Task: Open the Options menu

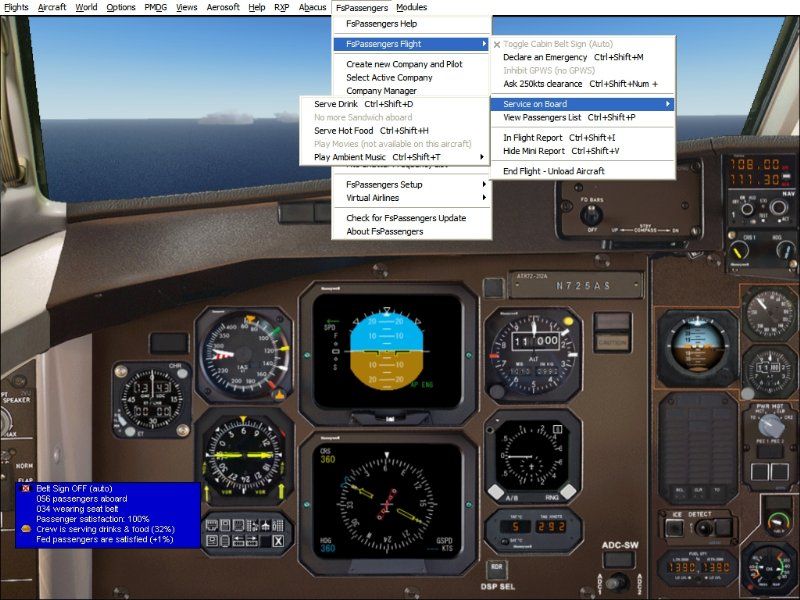Action: 121,7
